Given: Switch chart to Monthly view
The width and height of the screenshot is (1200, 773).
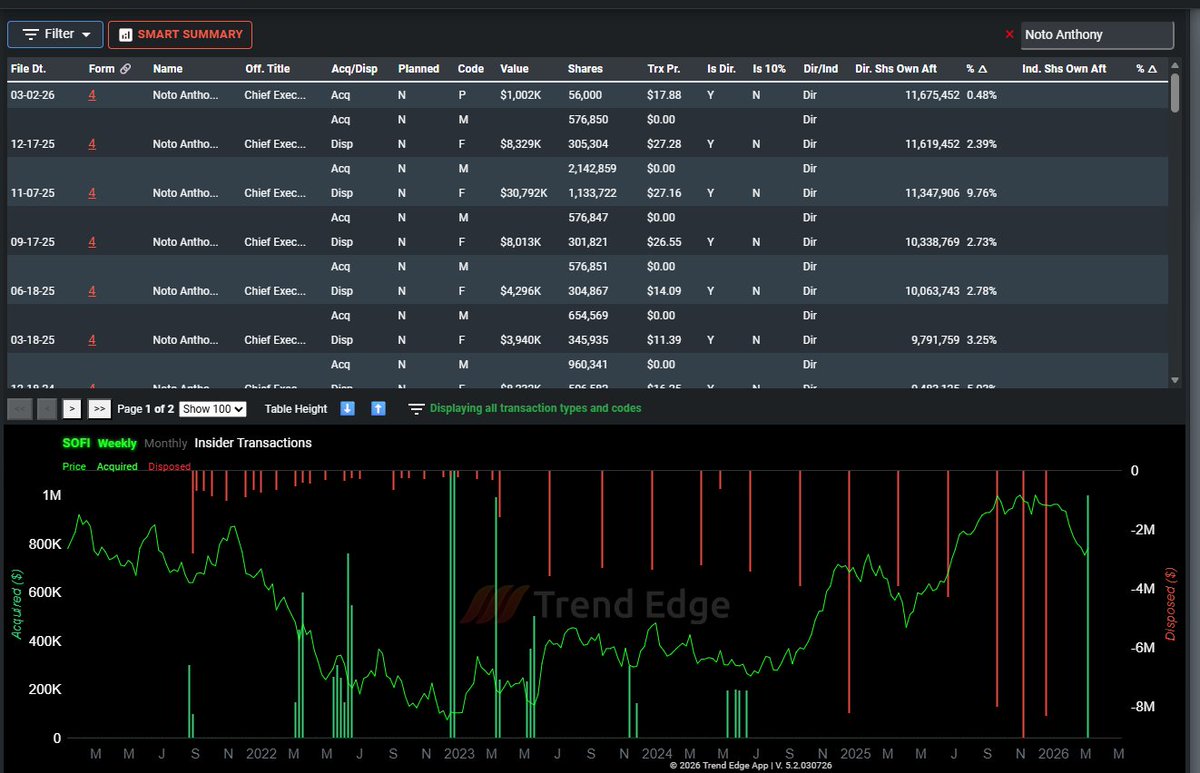Looking at the screenshot, I should pyautogui.click(x=165, y=443).
